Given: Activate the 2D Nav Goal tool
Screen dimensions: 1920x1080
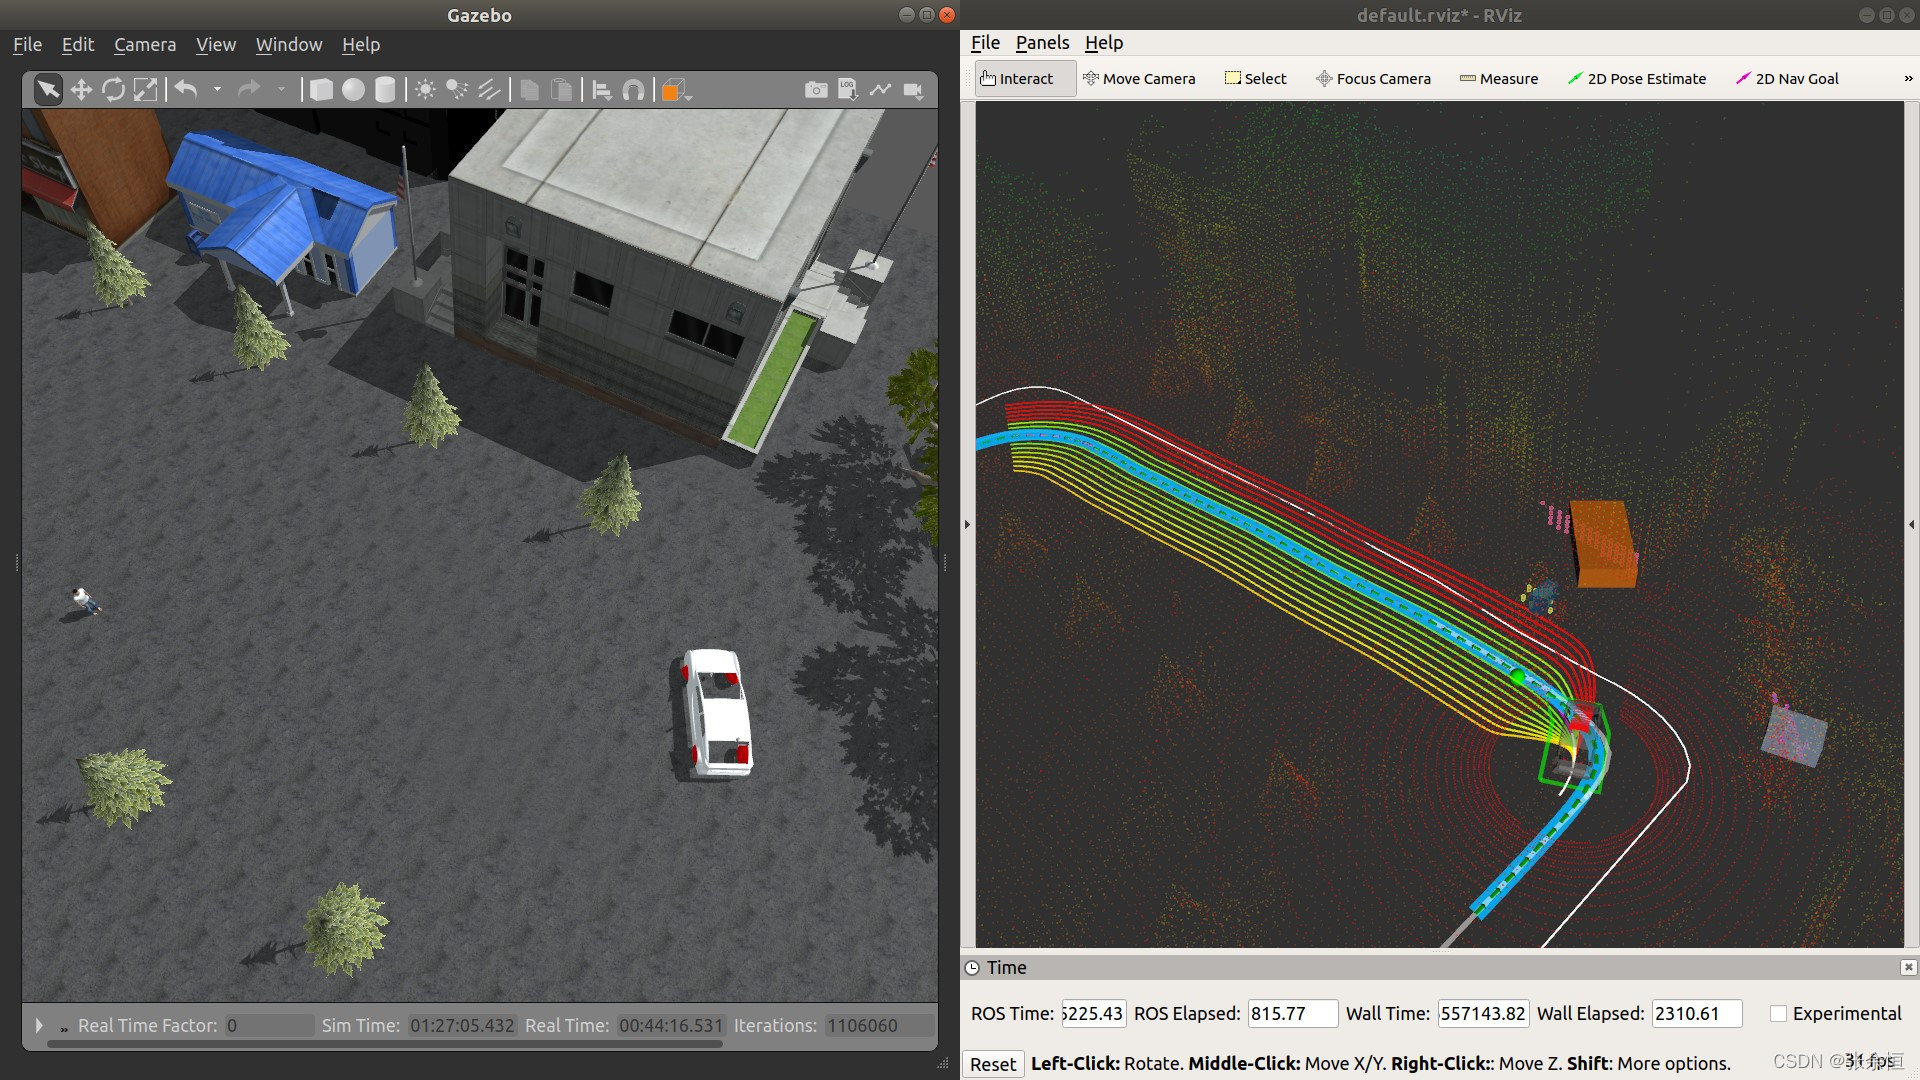Looking at the screenshot, I should [x=1787, y=79].
